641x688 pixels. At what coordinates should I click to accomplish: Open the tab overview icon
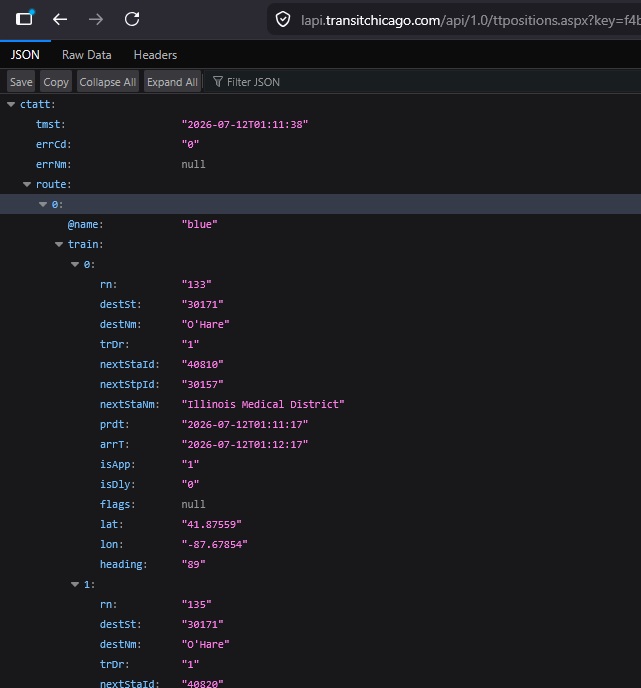click(x=24, y=18)
